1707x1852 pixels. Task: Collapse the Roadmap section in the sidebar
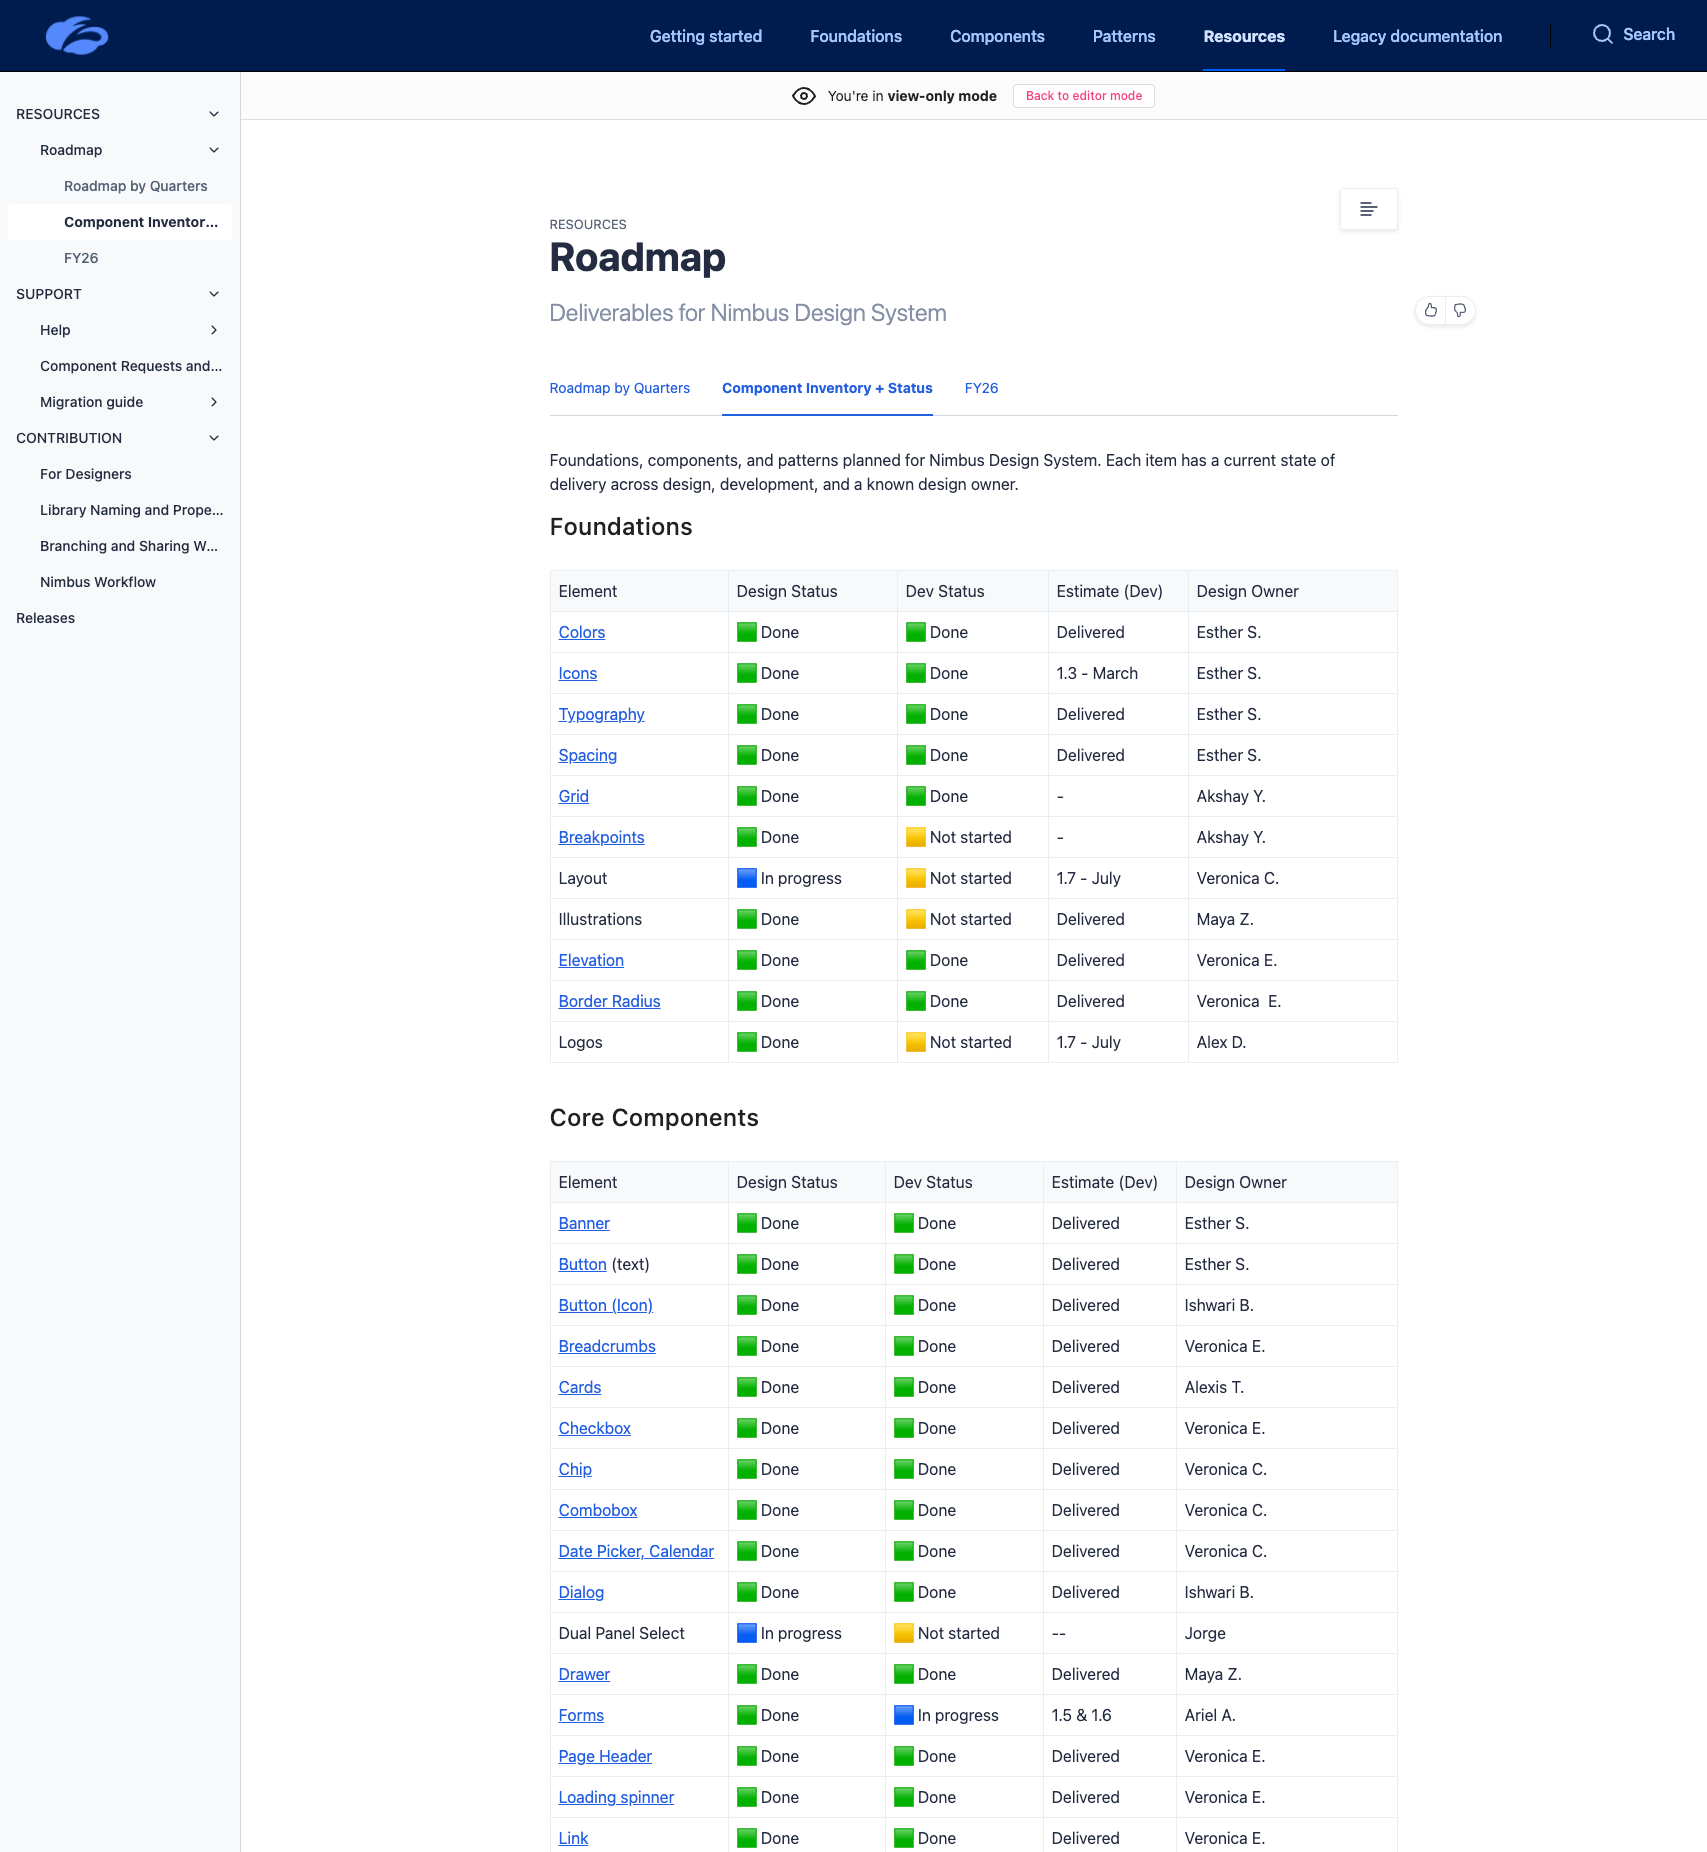(214, 149)
